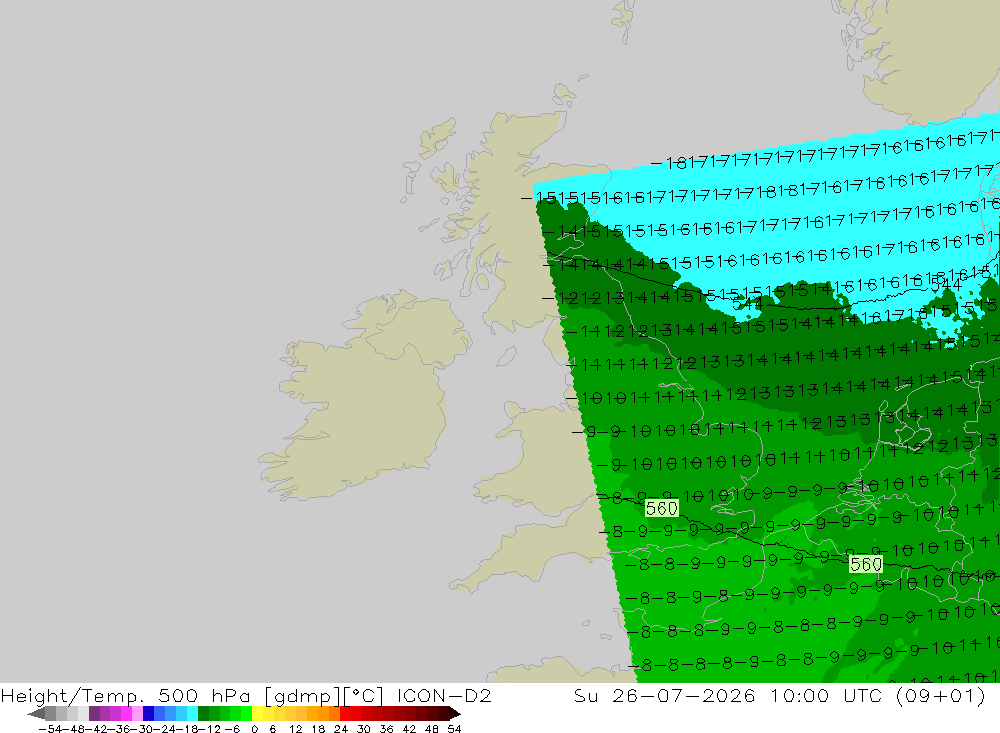The image size is (1000, 733).
Task: Pick the yellow swatch above the 0 label
Action: click(258, 714)
